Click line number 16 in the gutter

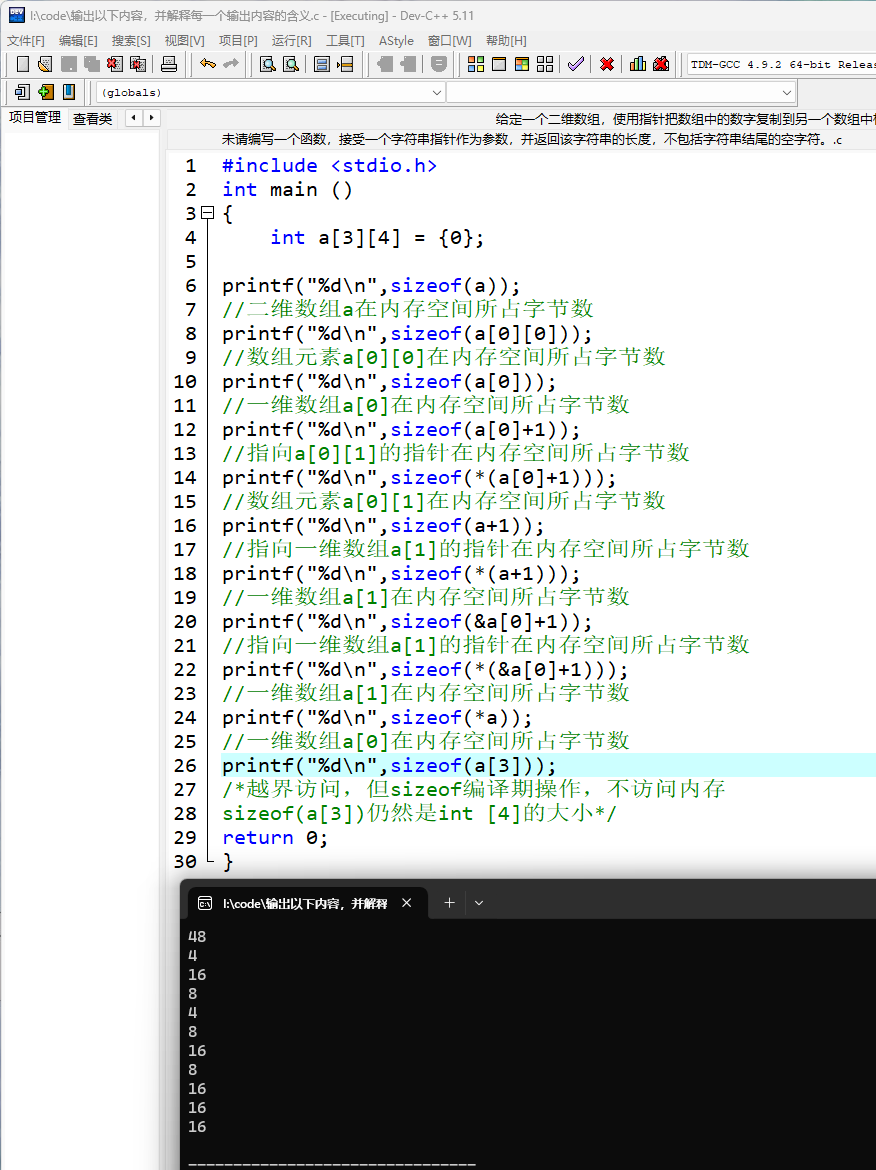(185, 525)
